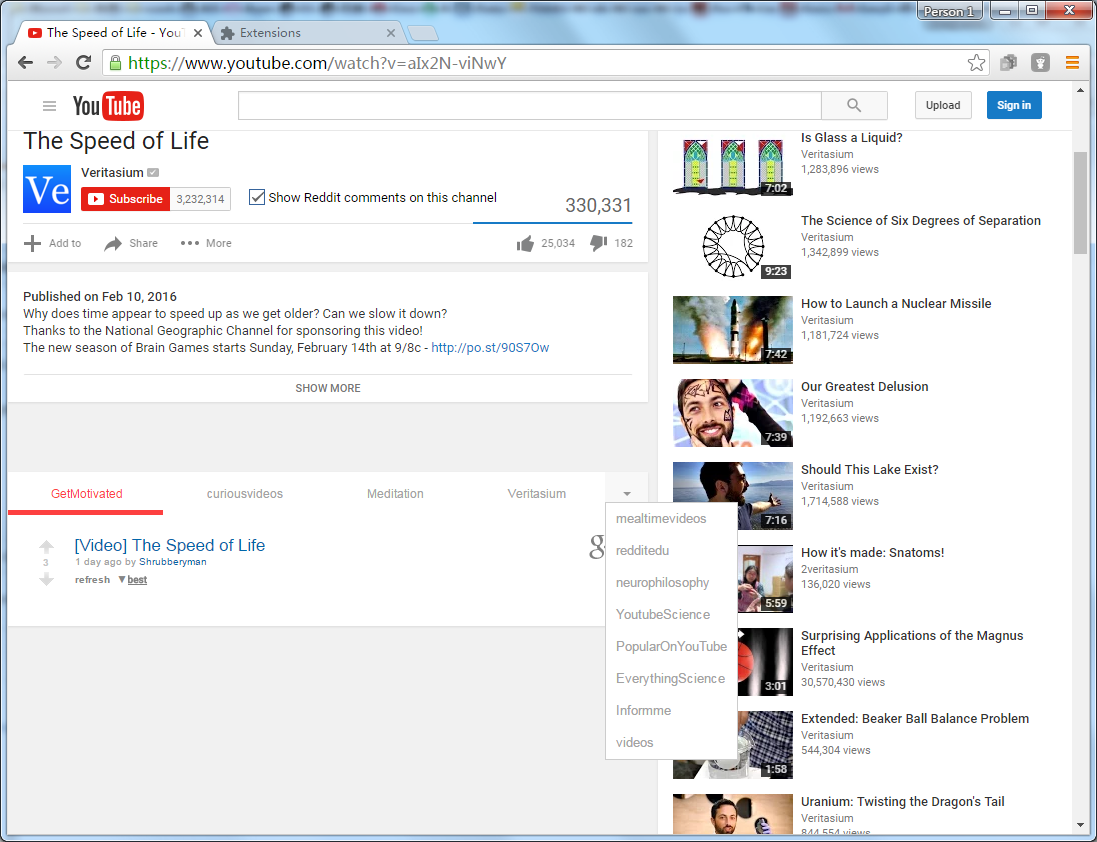Screen dimensions: 1097x842
Task: Click the gray extension icon beside Chrome menu
Action: [x=1040, y=63]
